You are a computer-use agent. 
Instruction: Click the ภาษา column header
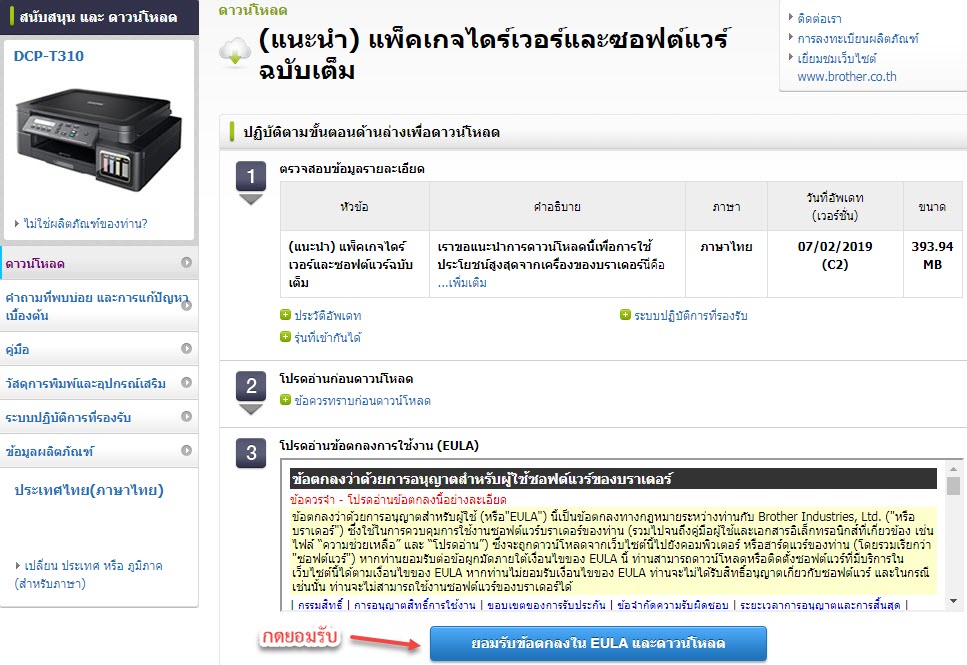[x=726, y=207]
